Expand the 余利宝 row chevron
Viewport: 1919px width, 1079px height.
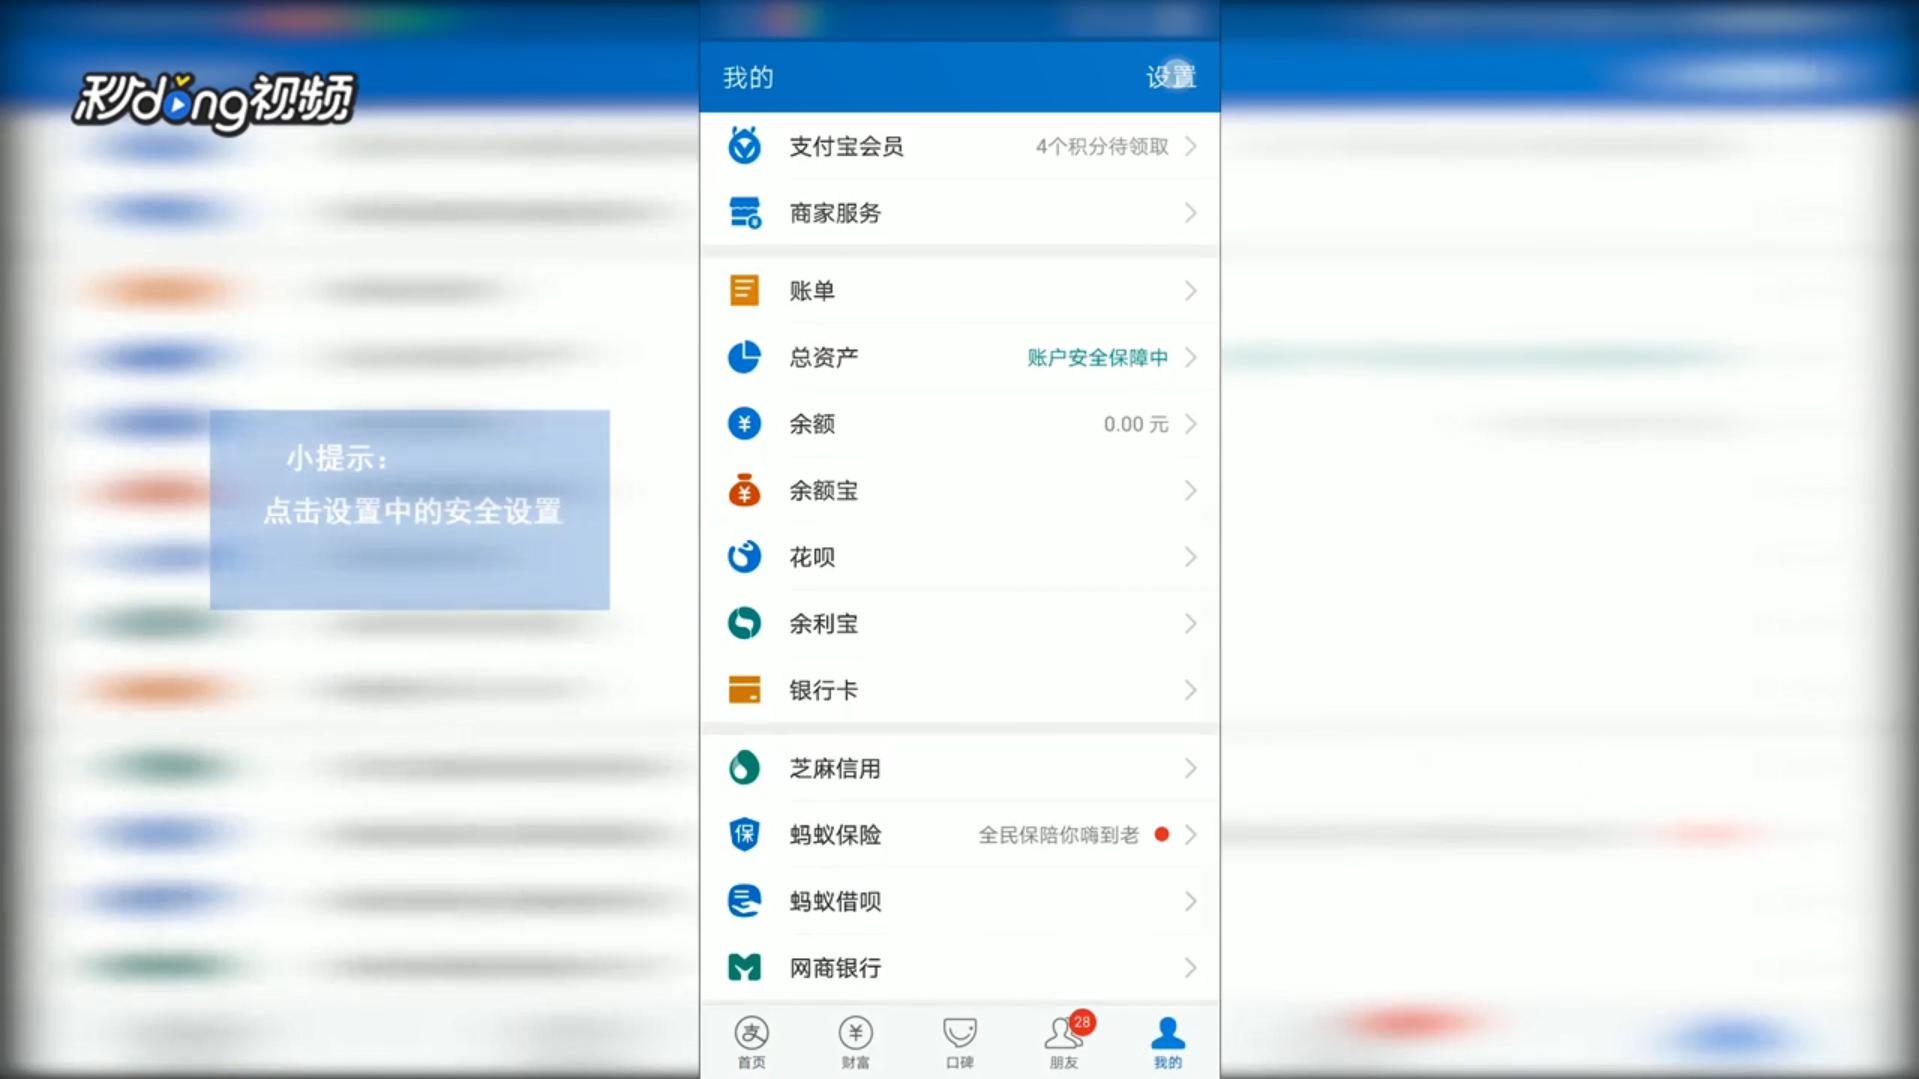1191,624
